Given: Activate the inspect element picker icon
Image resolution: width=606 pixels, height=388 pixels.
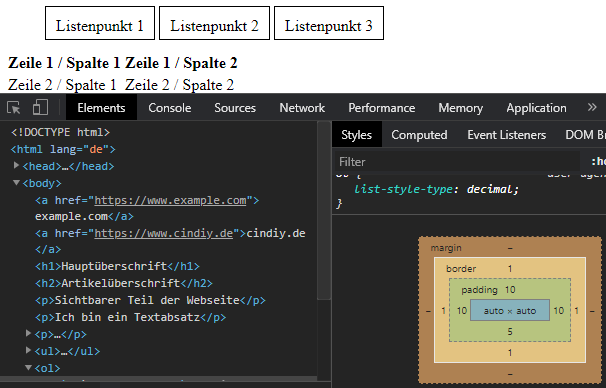Looking at the screenshot, I should pyautogui.click(x=14, y=107).
